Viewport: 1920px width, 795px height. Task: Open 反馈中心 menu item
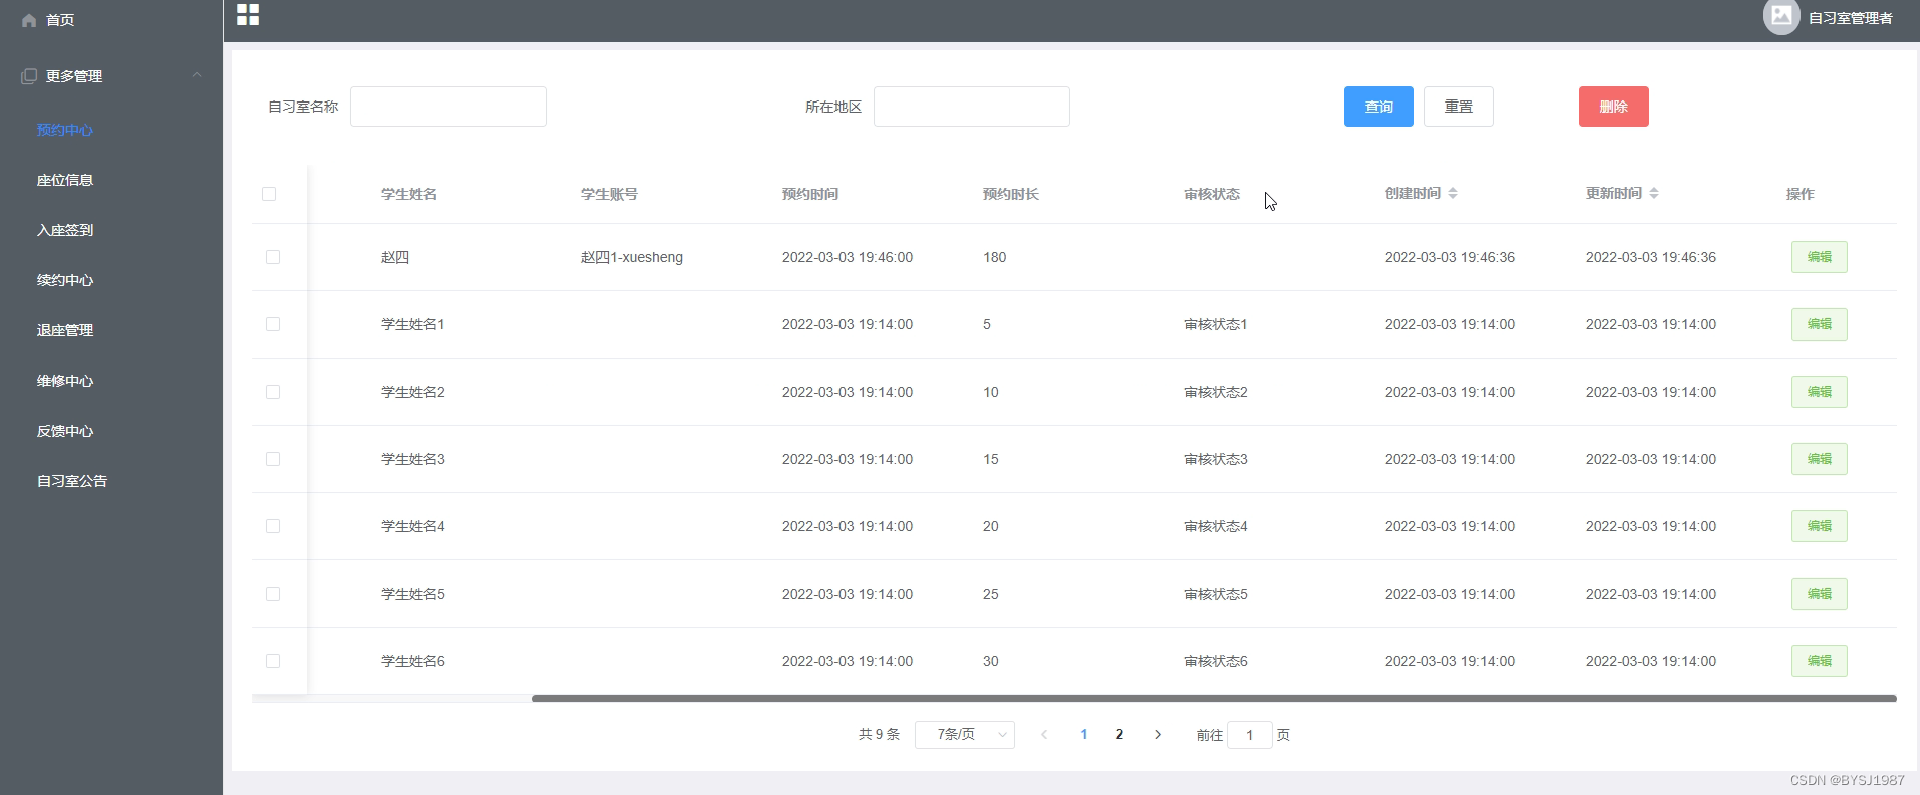tap(65, 431)
